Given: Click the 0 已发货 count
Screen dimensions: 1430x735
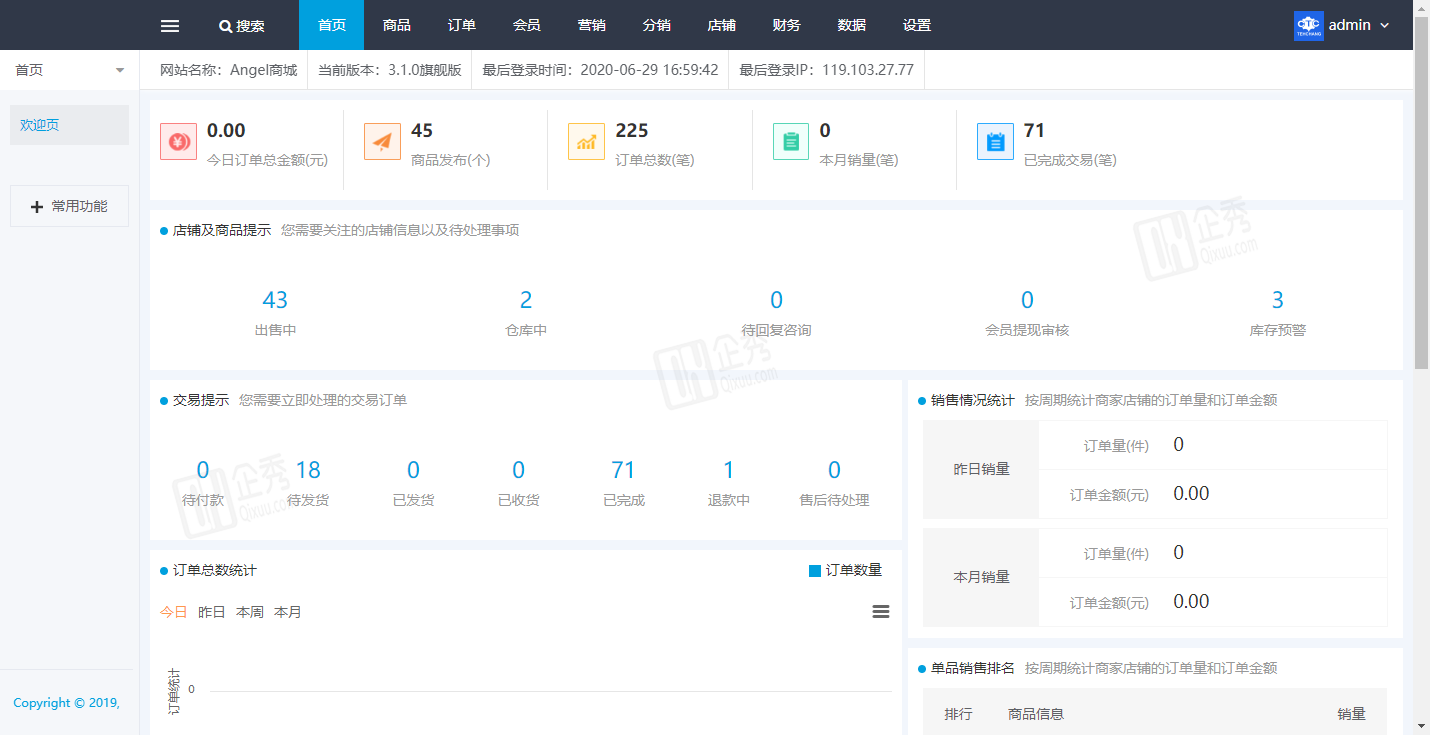Looking at the screenshot, I should coord(413,470).
